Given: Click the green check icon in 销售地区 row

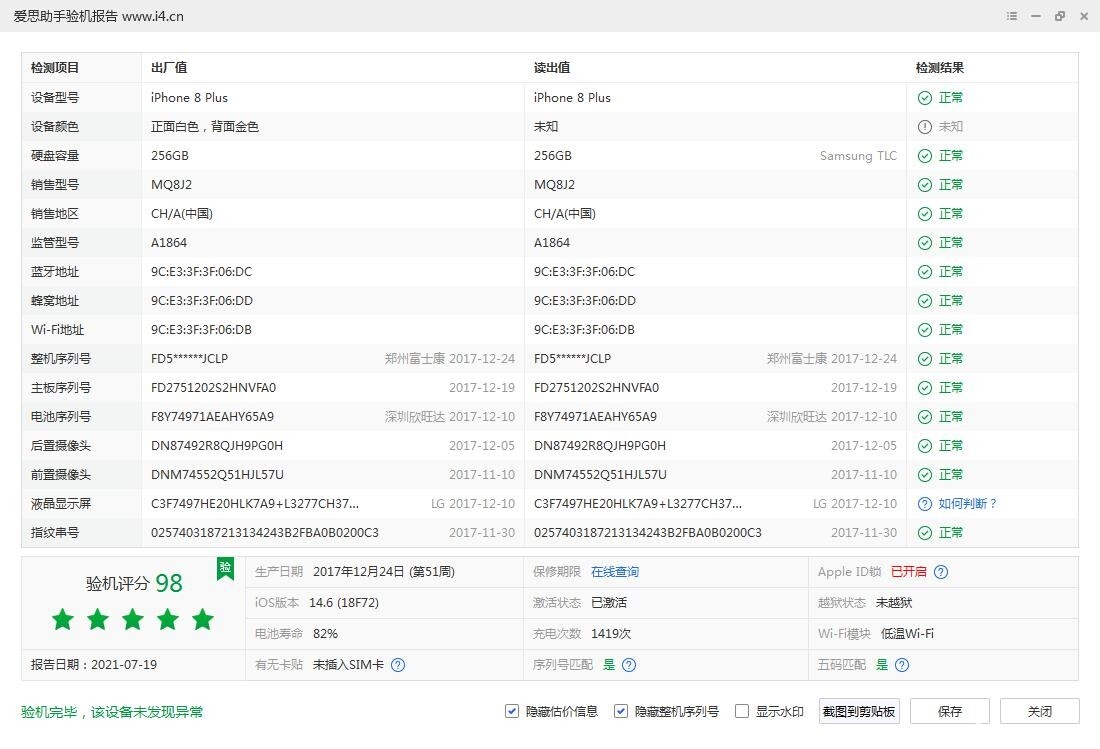Looking at the screenshot, I should 925,214.
